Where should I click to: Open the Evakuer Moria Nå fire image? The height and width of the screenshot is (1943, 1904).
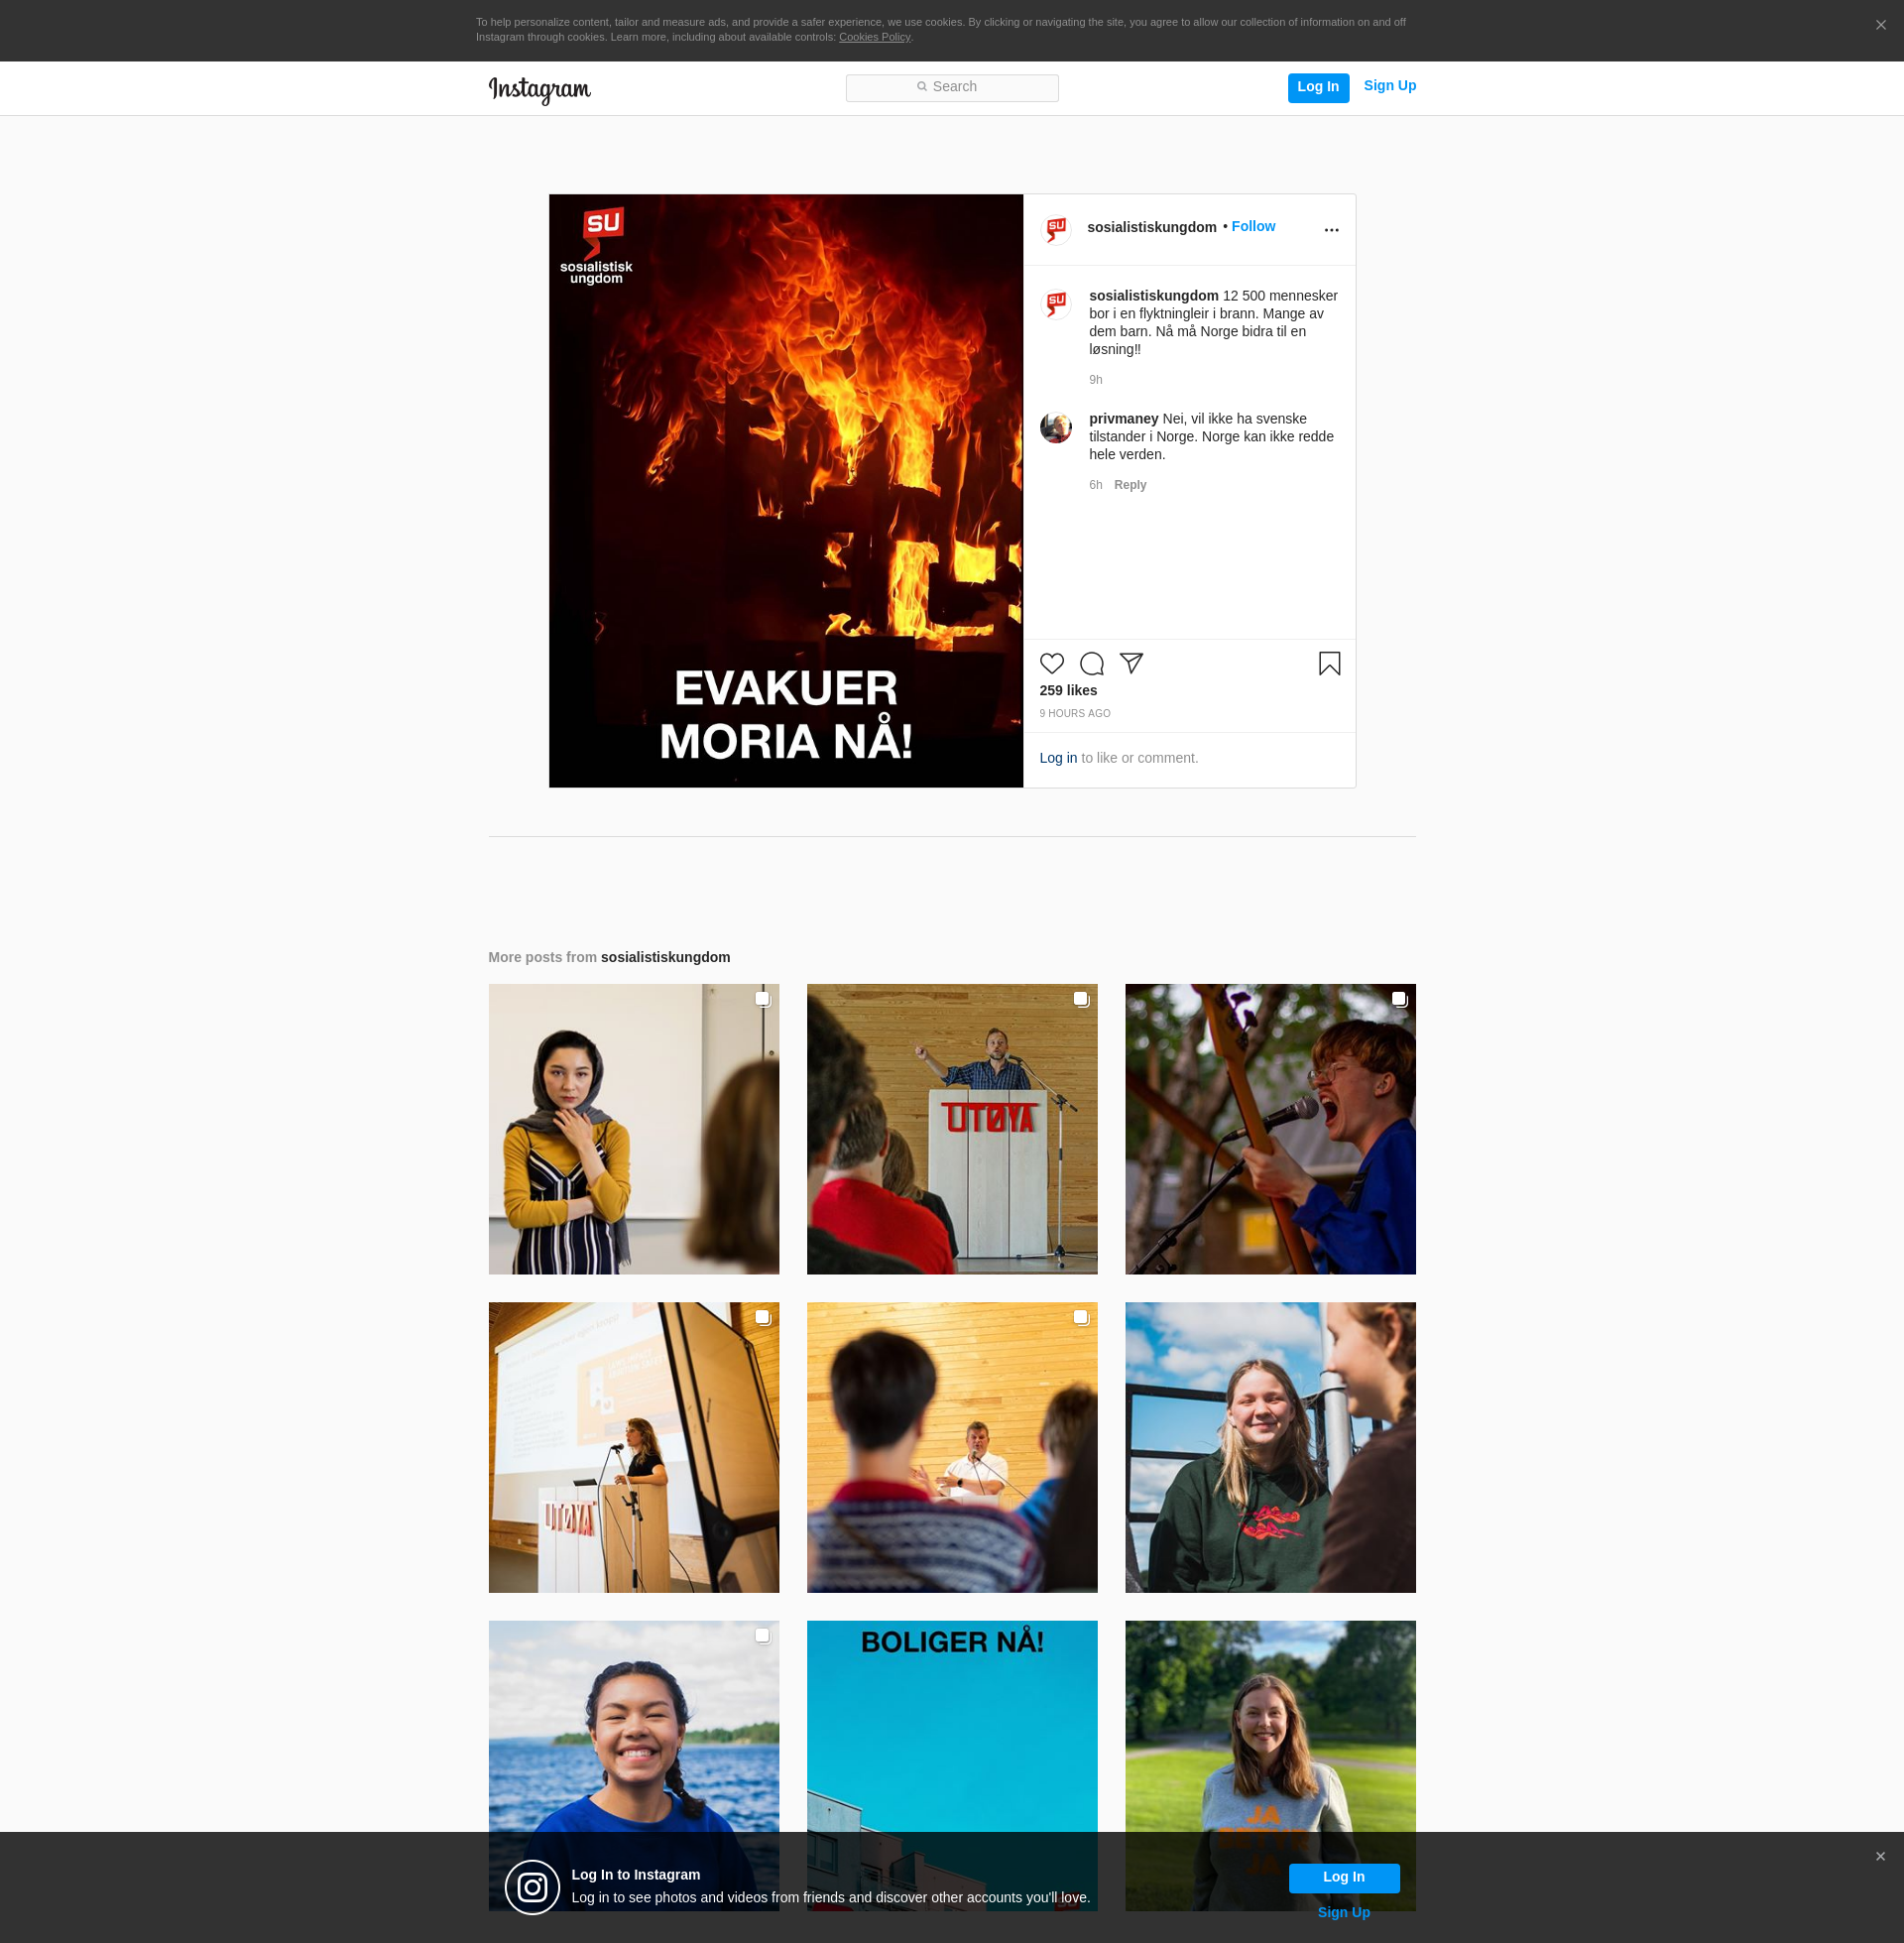pyautogui.click(x=786, y=491)
